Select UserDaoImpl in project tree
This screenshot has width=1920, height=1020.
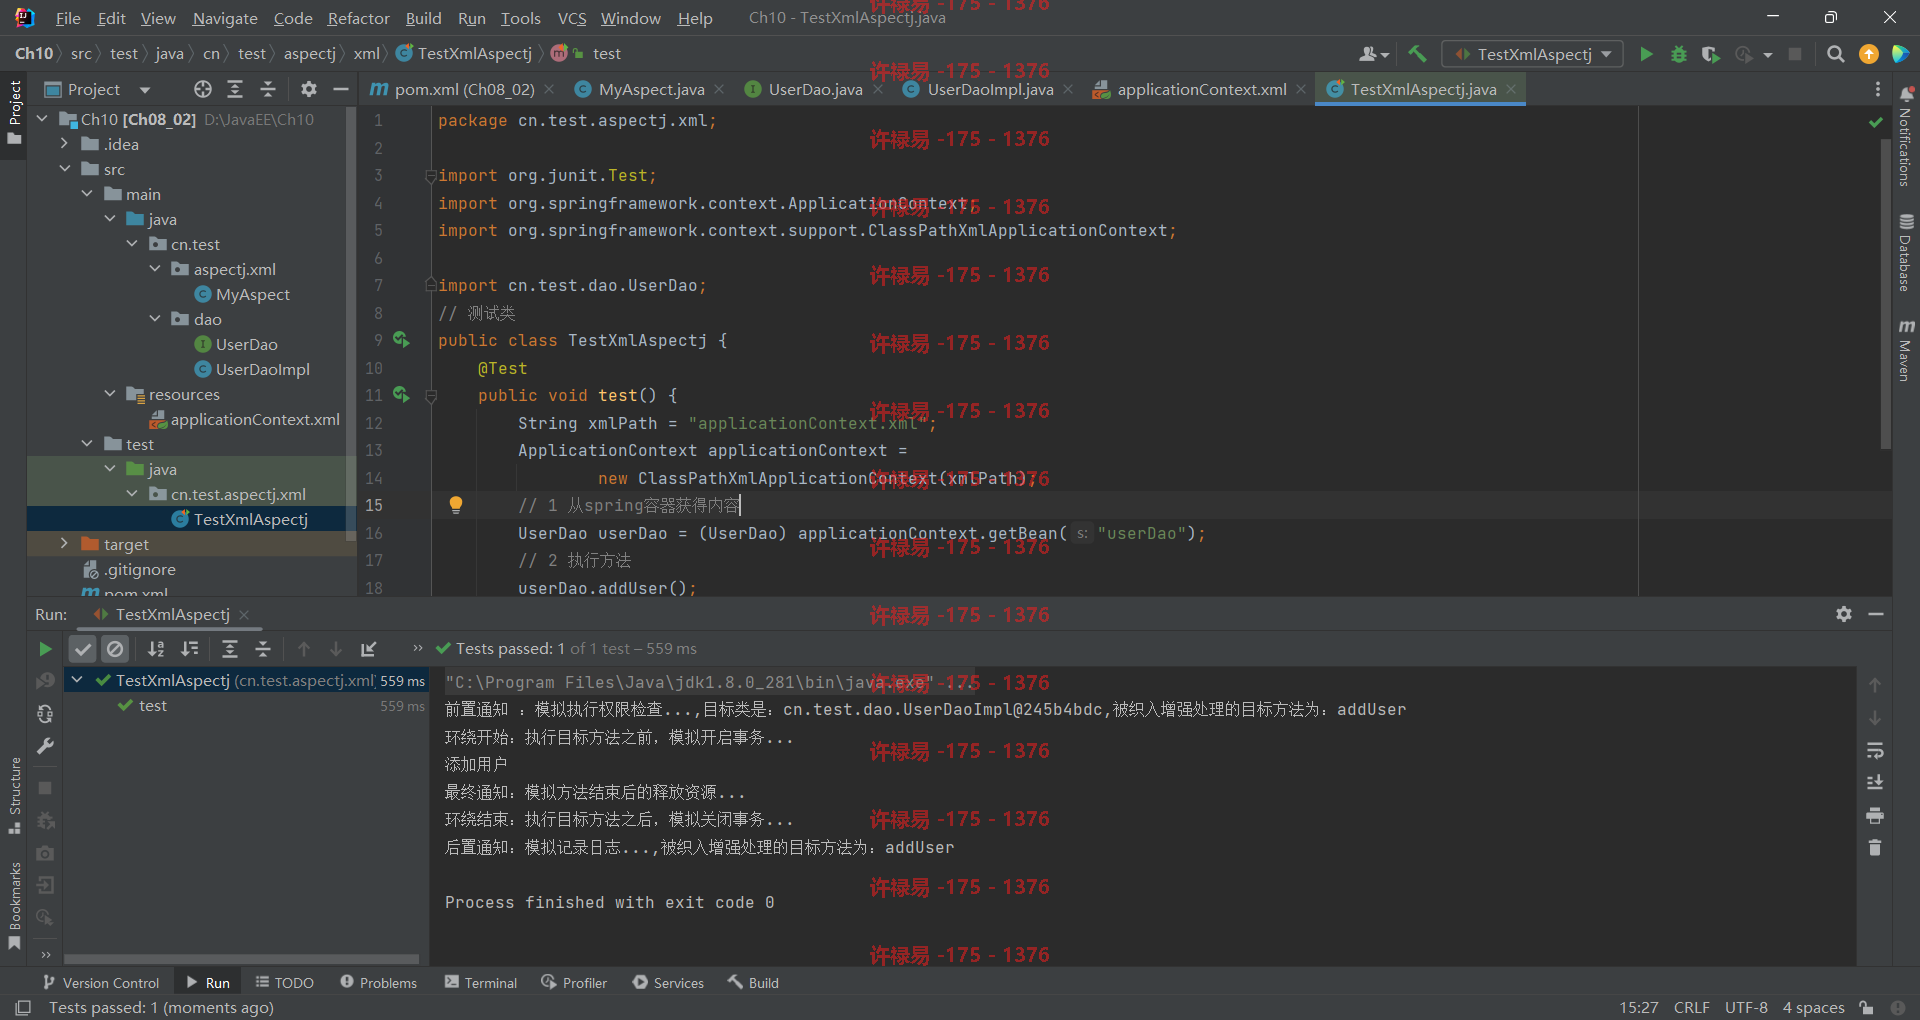tap(263, 369)
